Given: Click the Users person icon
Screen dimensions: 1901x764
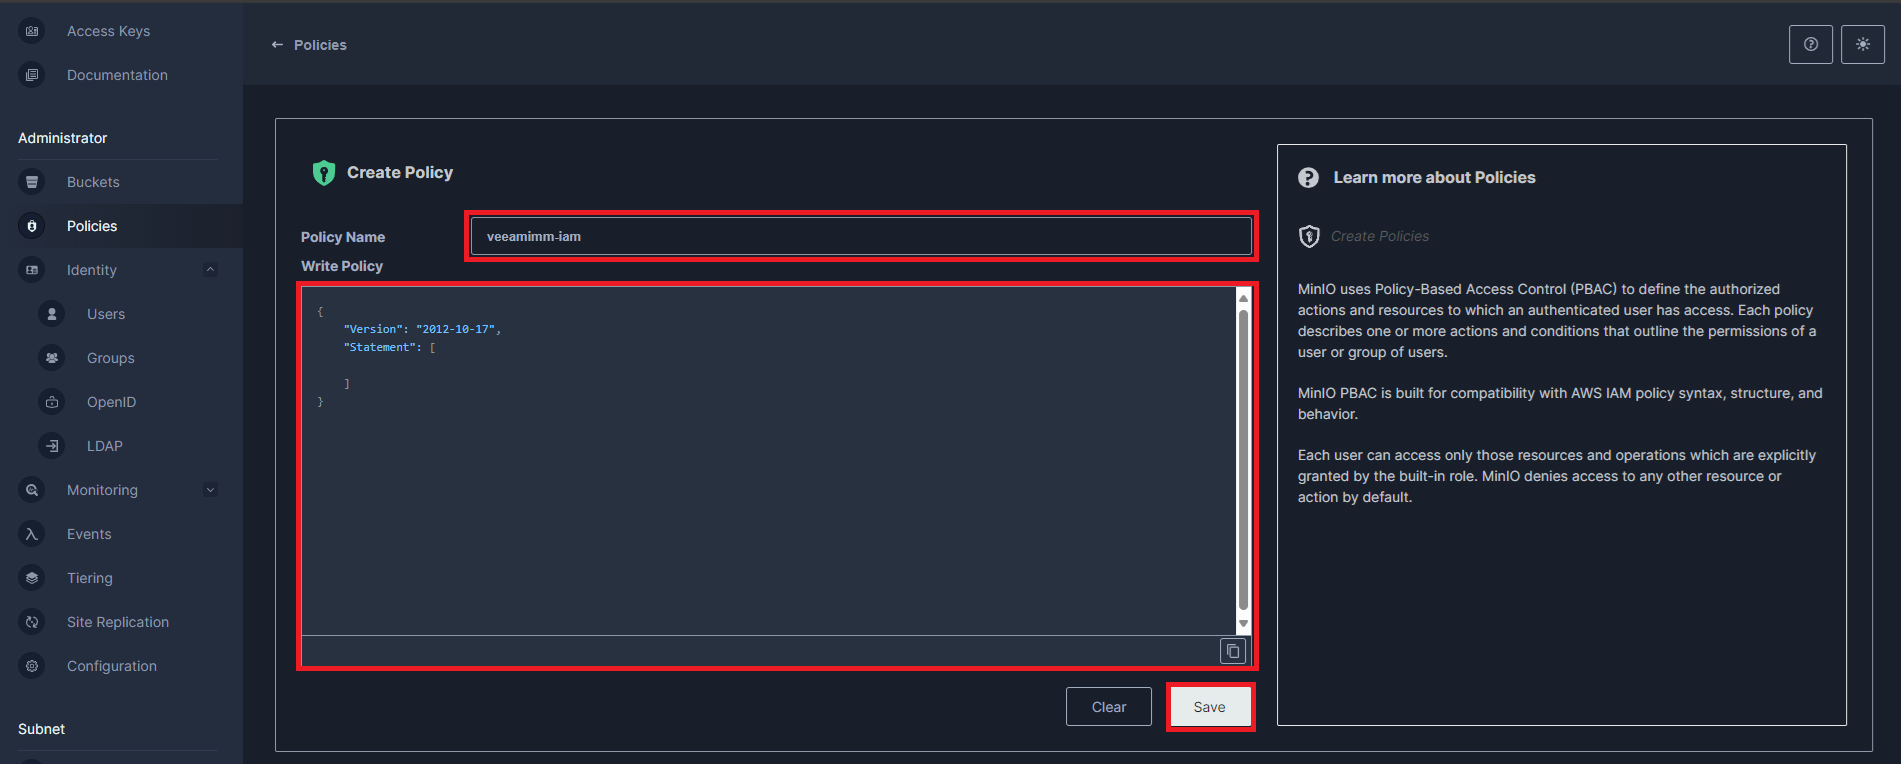Looking at the screenshot, I should (52, 314).
